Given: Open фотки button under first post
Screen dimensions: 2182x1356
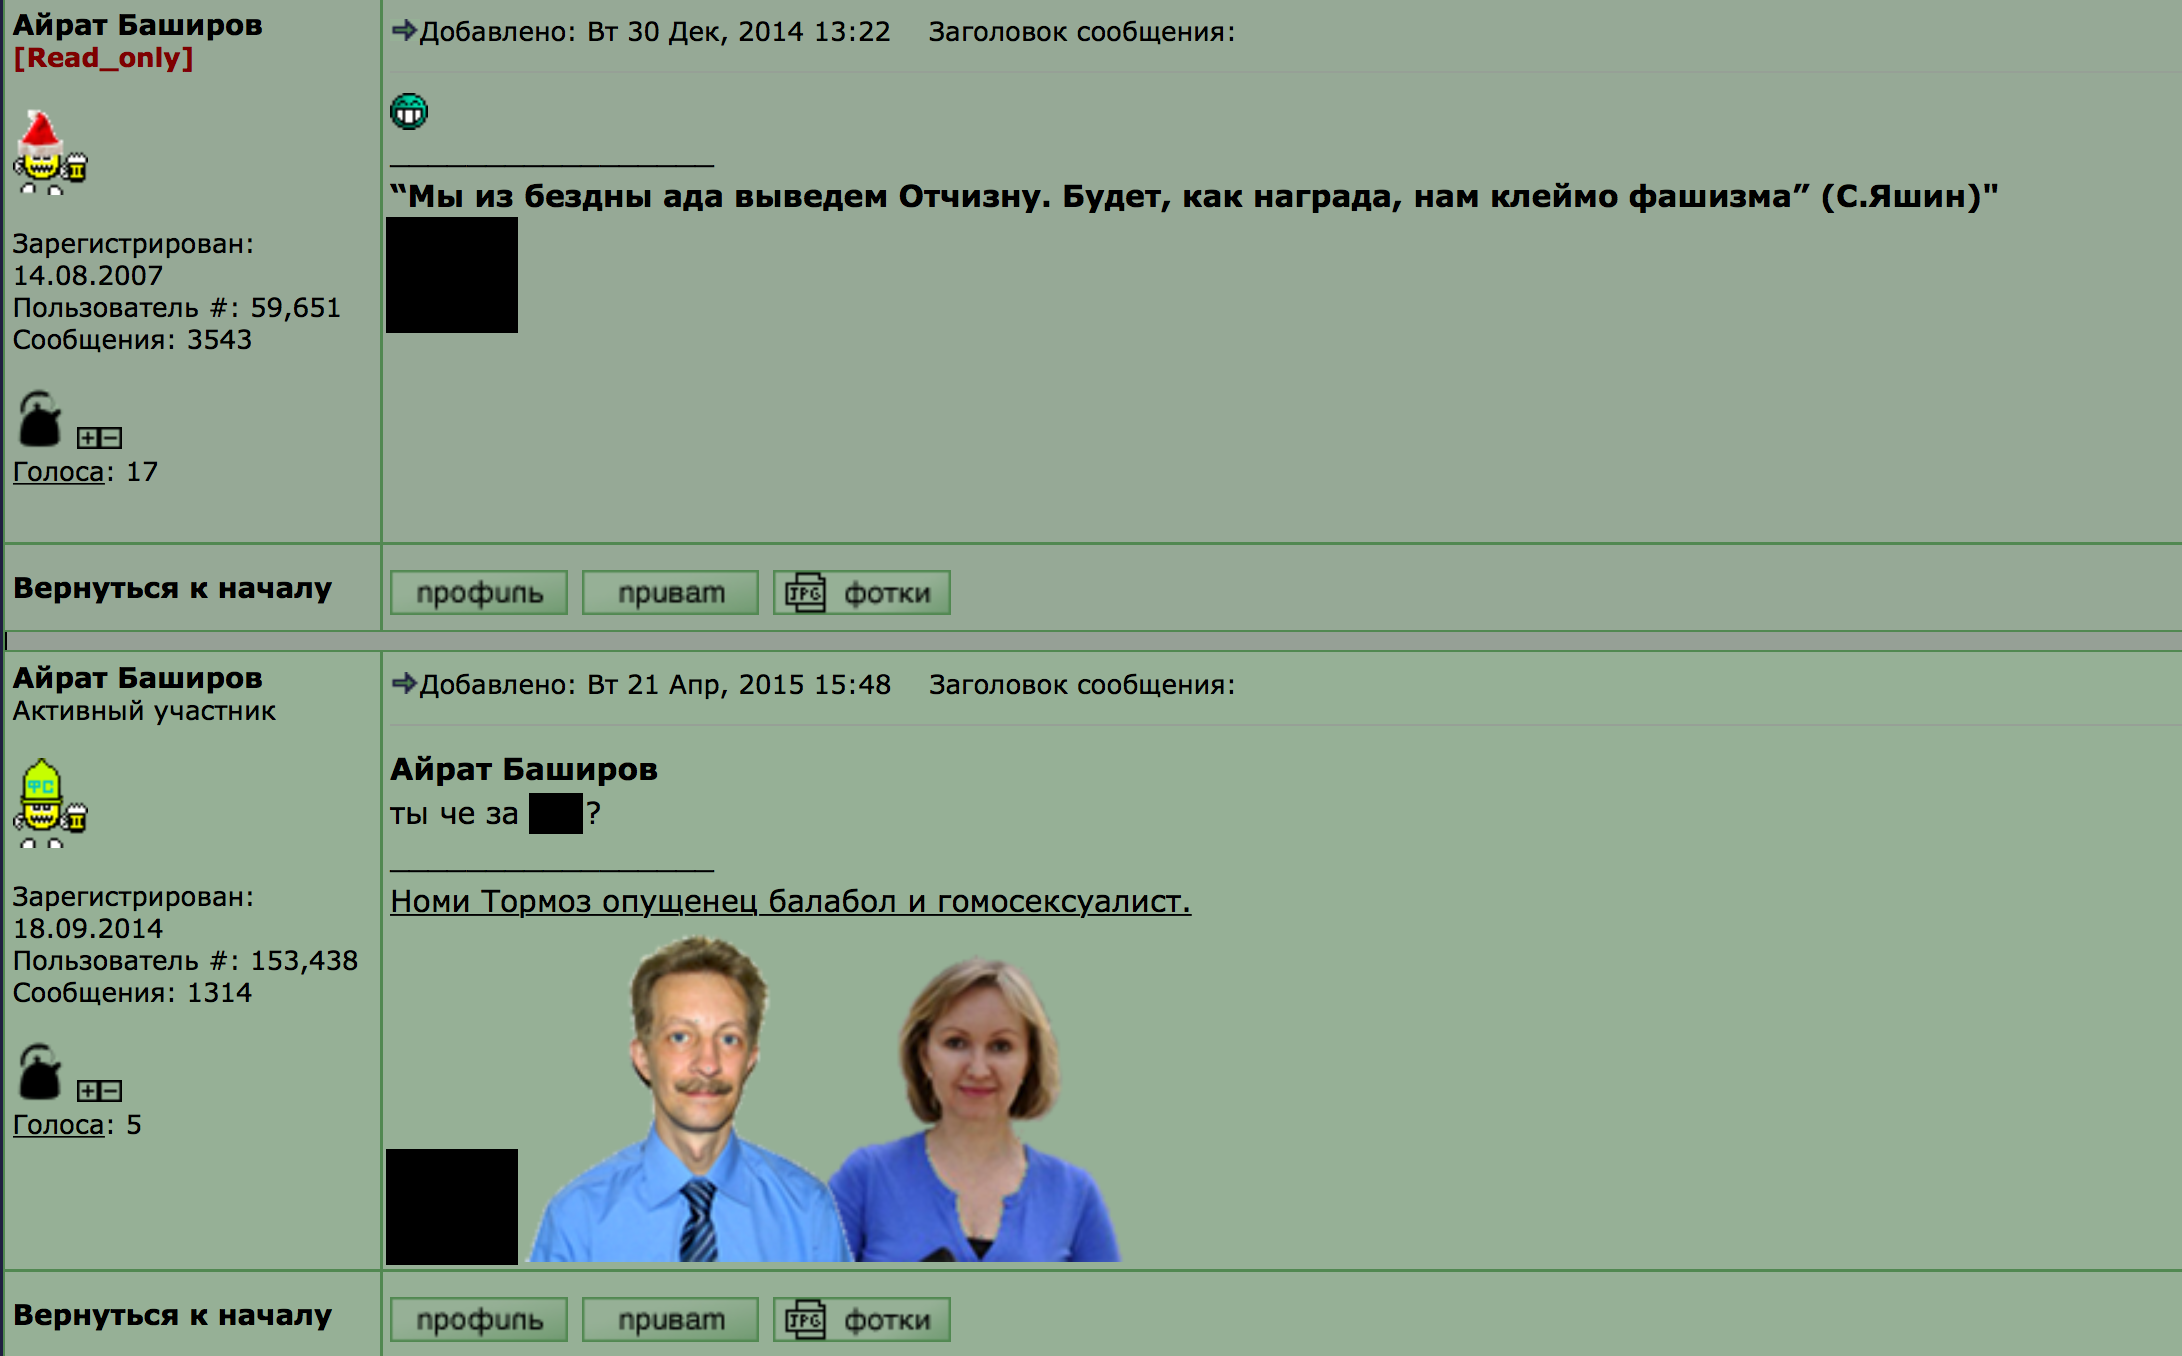Looking at the screenshot, I should tap(861, 593).
